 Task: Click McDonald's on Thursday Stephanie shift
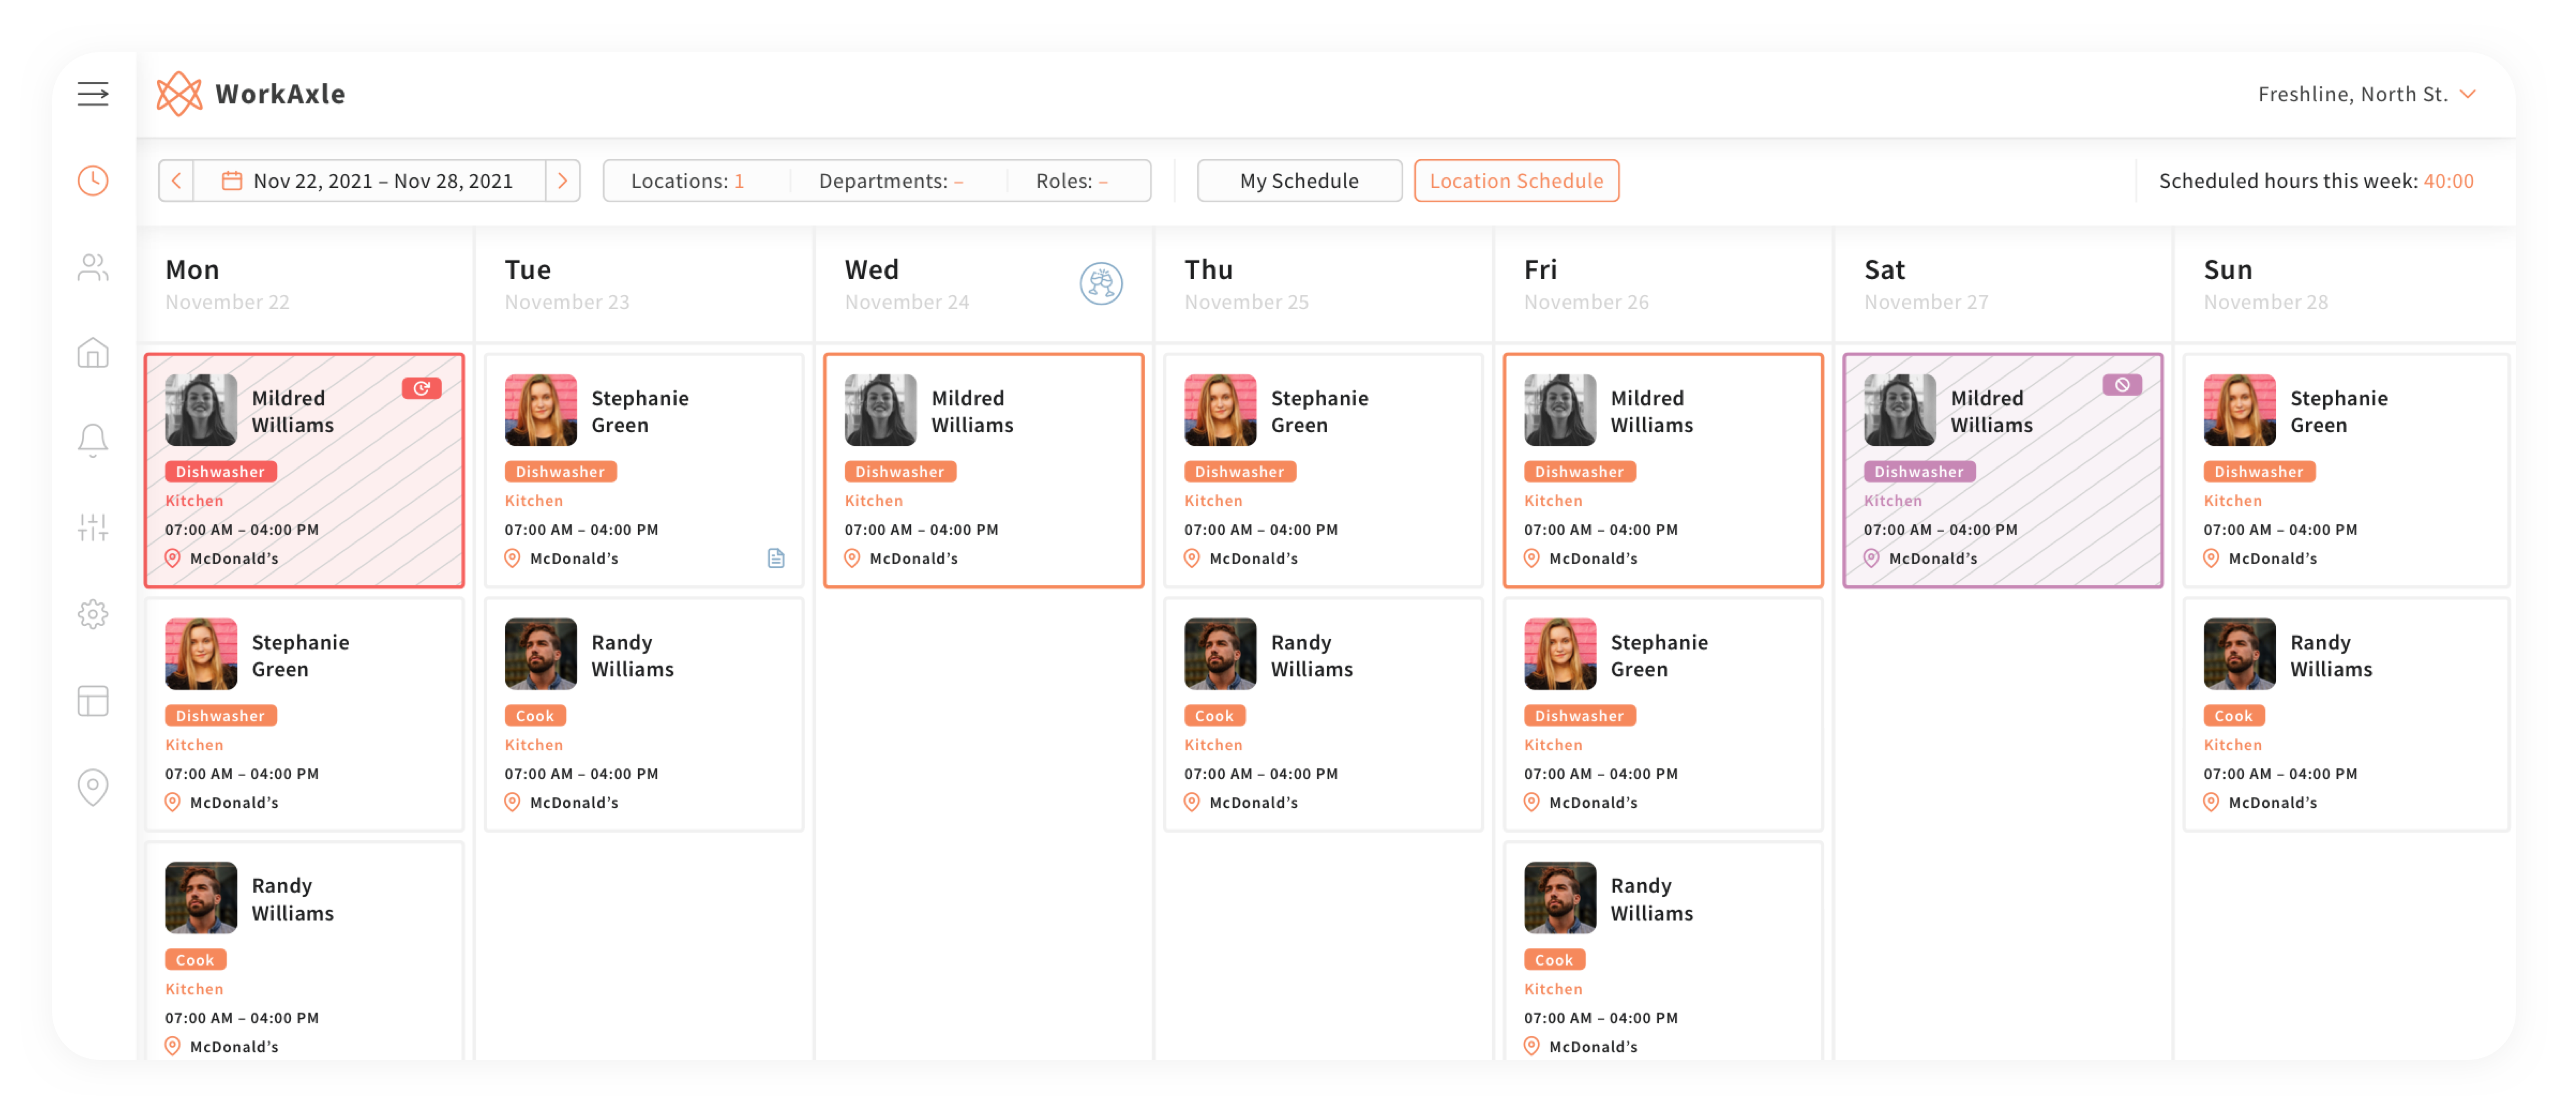[x=1253, y=559]
